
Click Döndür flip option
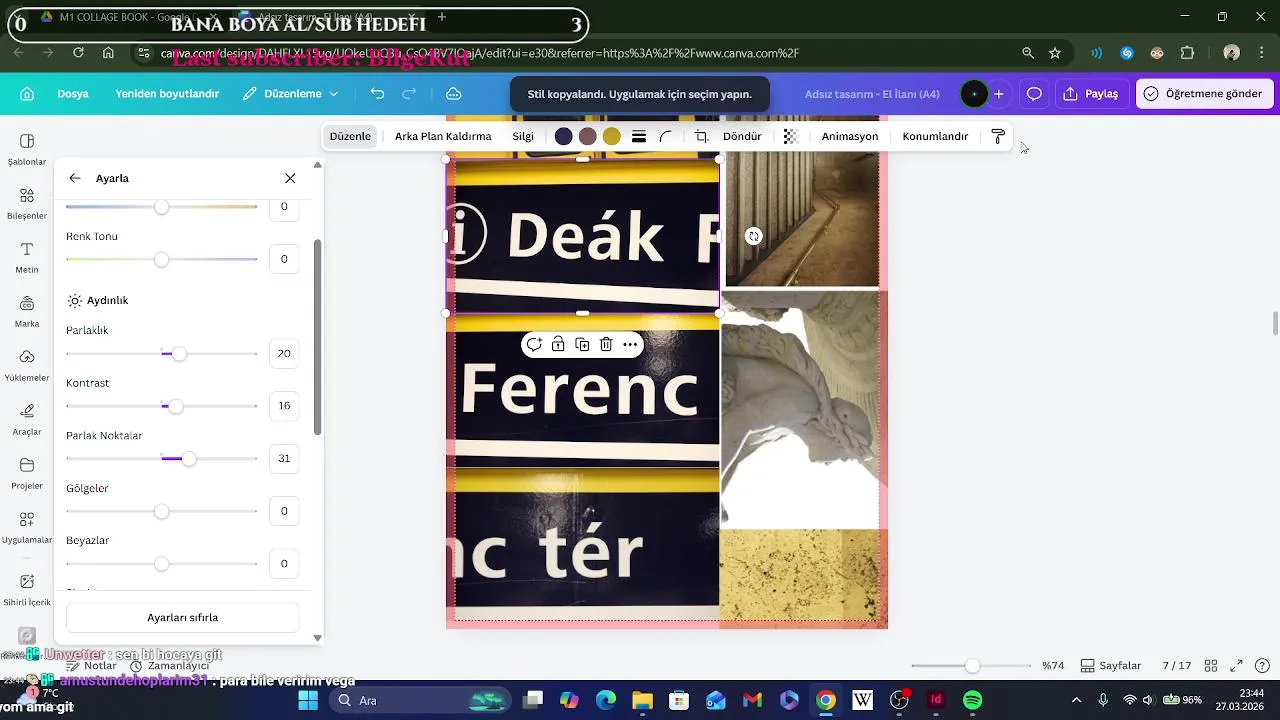point(742,137)
